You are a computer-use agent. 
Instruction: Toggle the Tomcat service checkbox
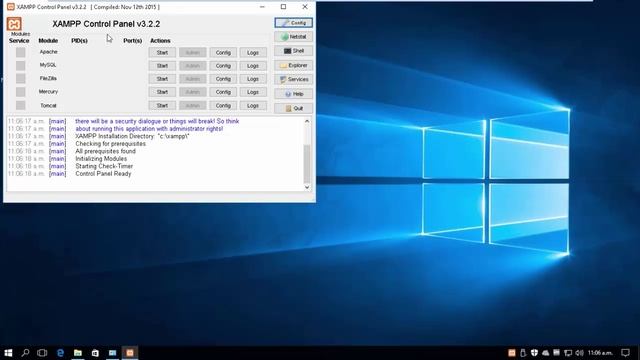(x=20, y=105)
